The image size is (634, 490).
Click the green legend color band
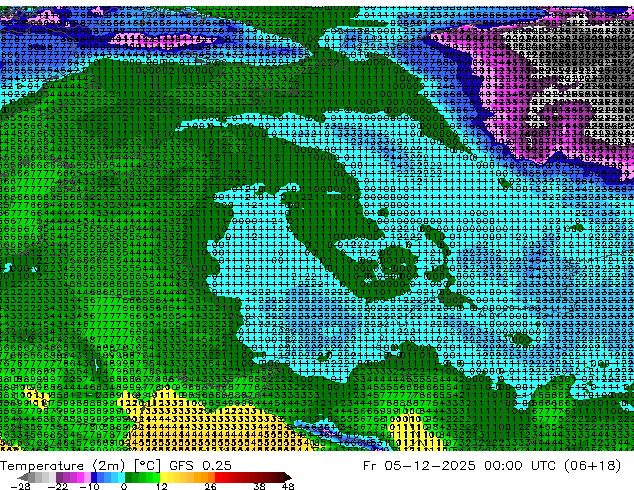click(142, 477)
